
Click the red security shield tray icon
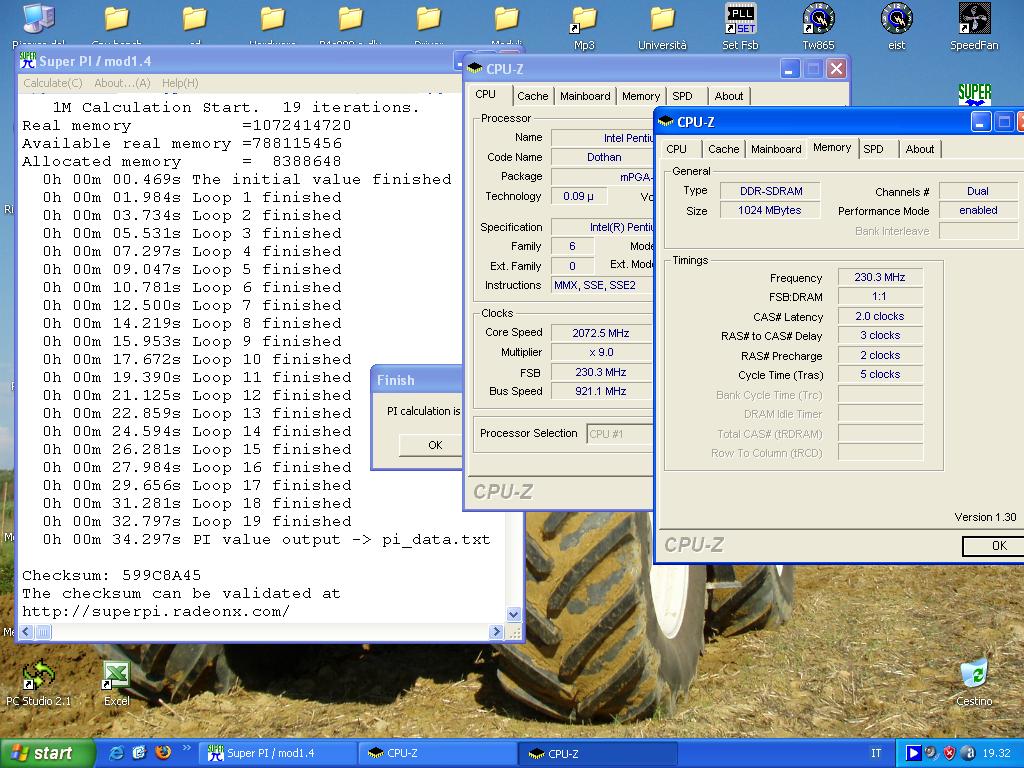(950, 754)
